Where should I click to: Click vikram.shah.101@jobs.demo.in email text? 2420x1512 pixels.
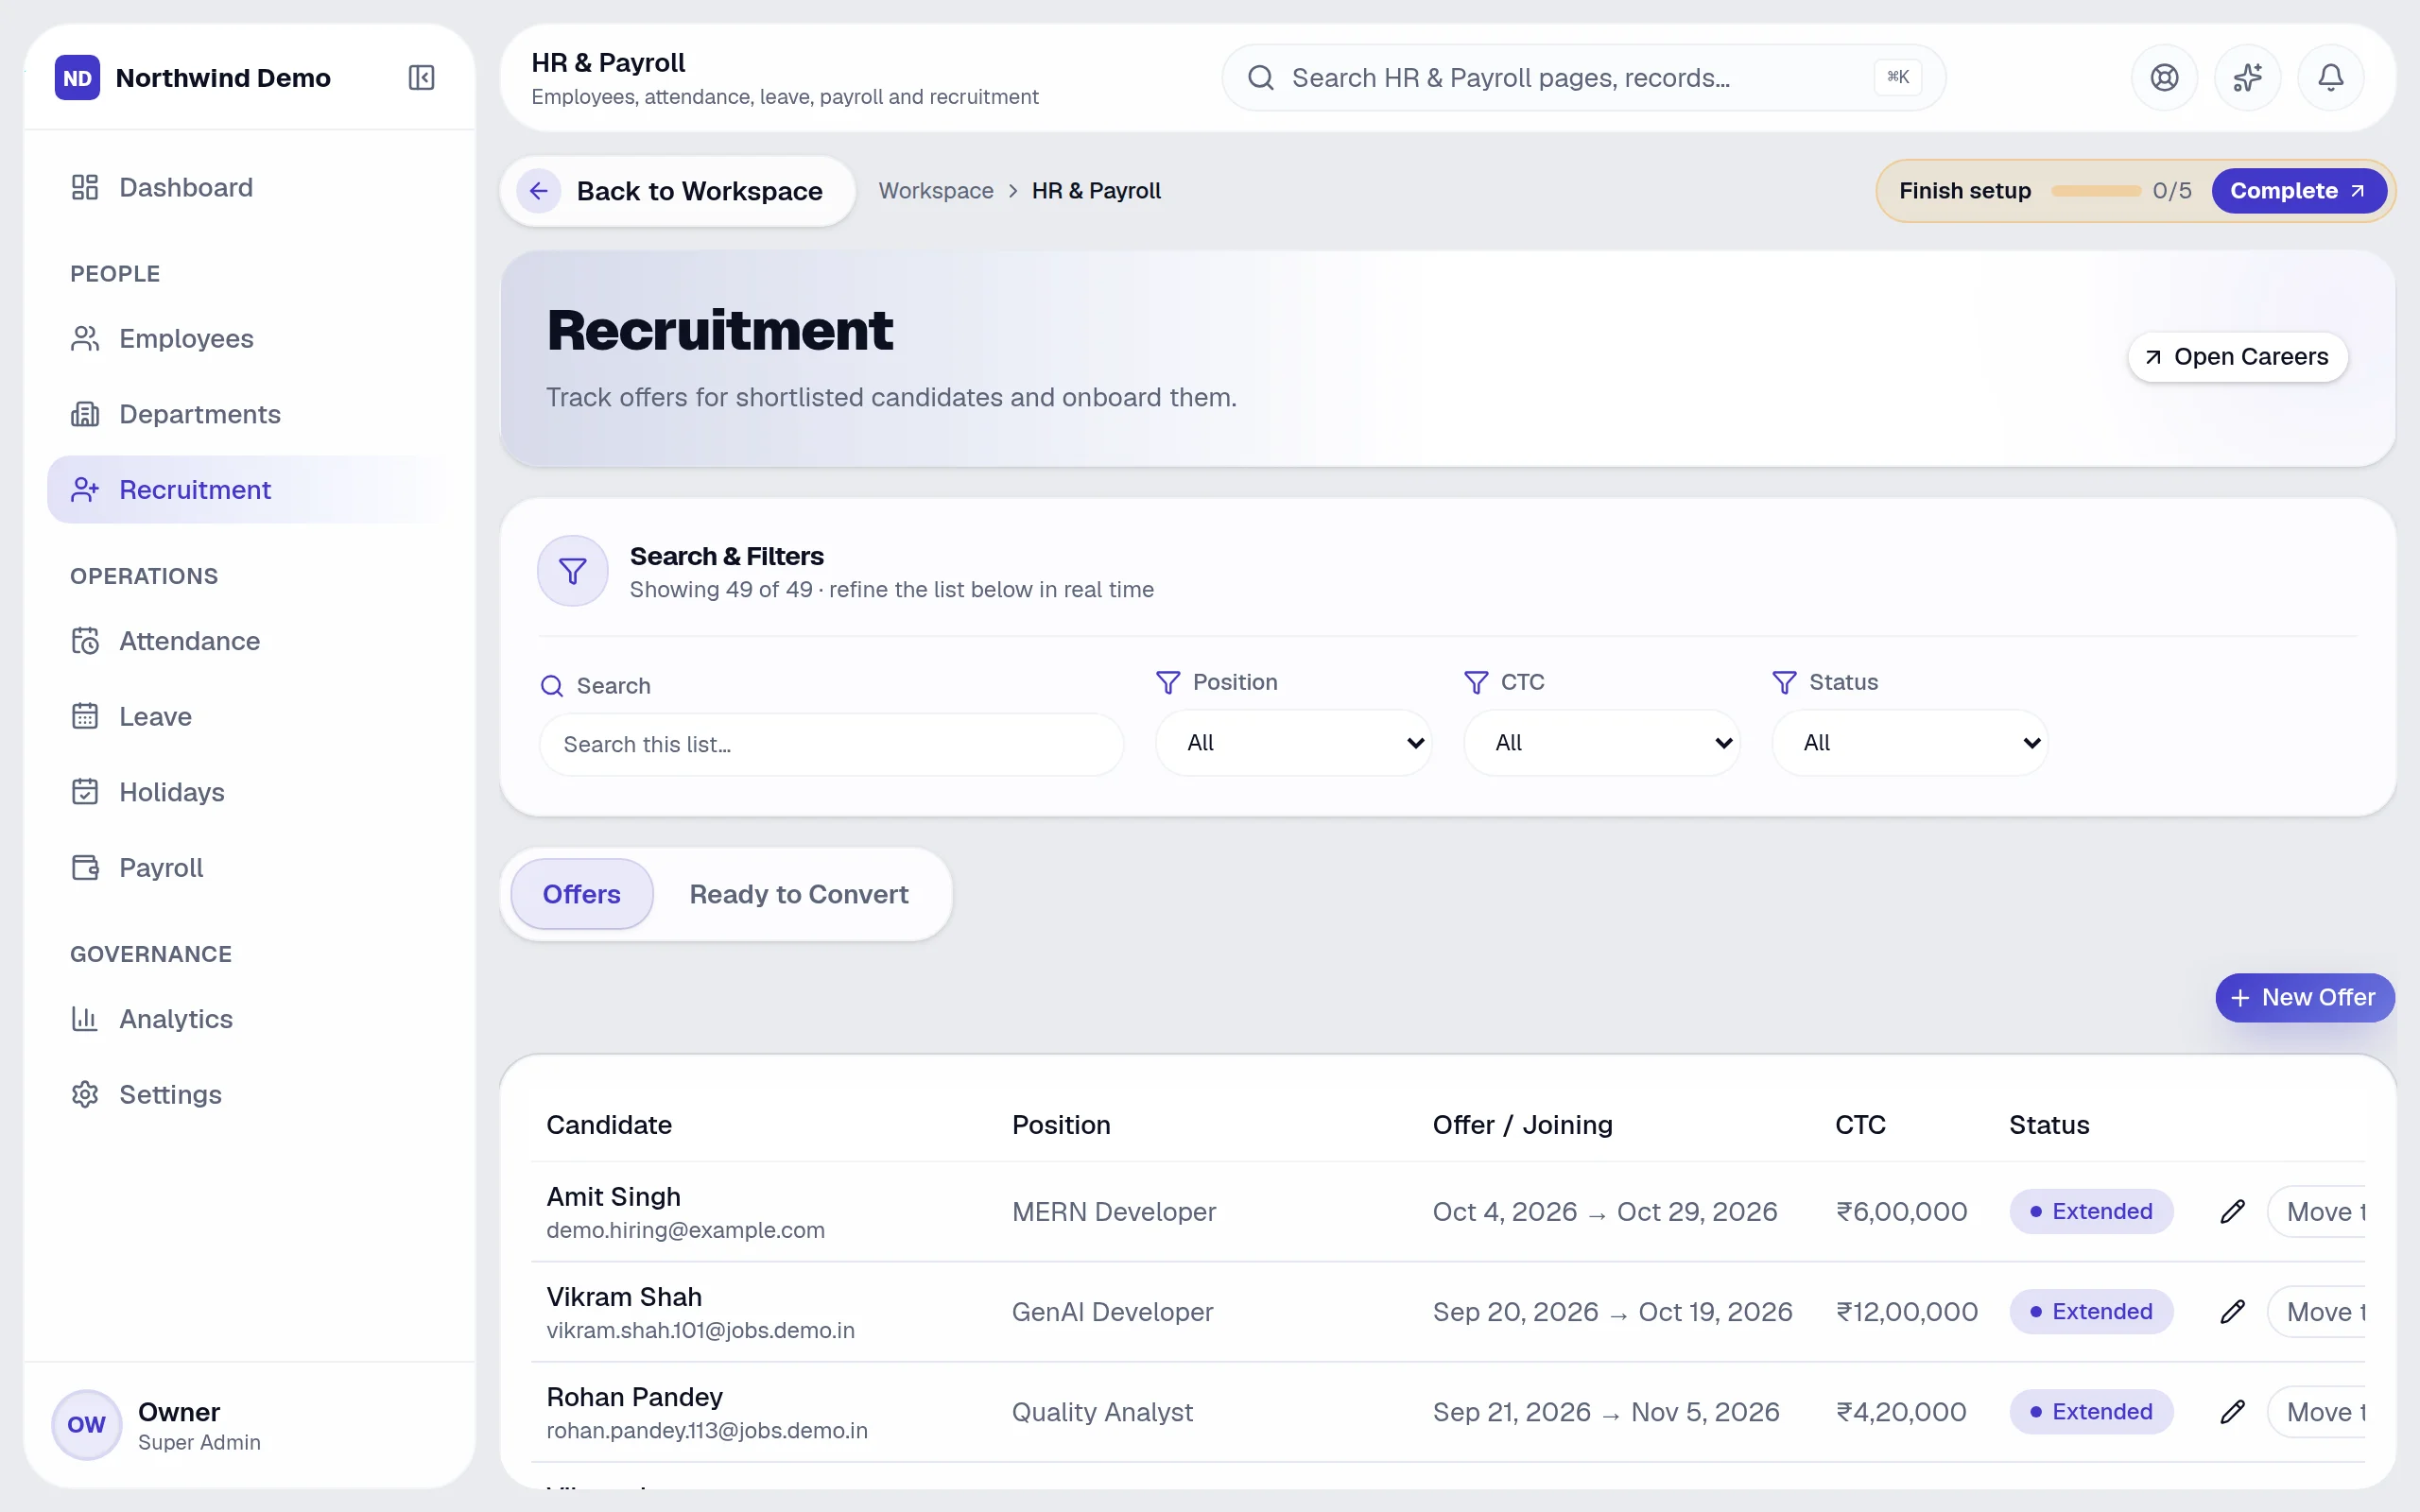coord(701,1330)
